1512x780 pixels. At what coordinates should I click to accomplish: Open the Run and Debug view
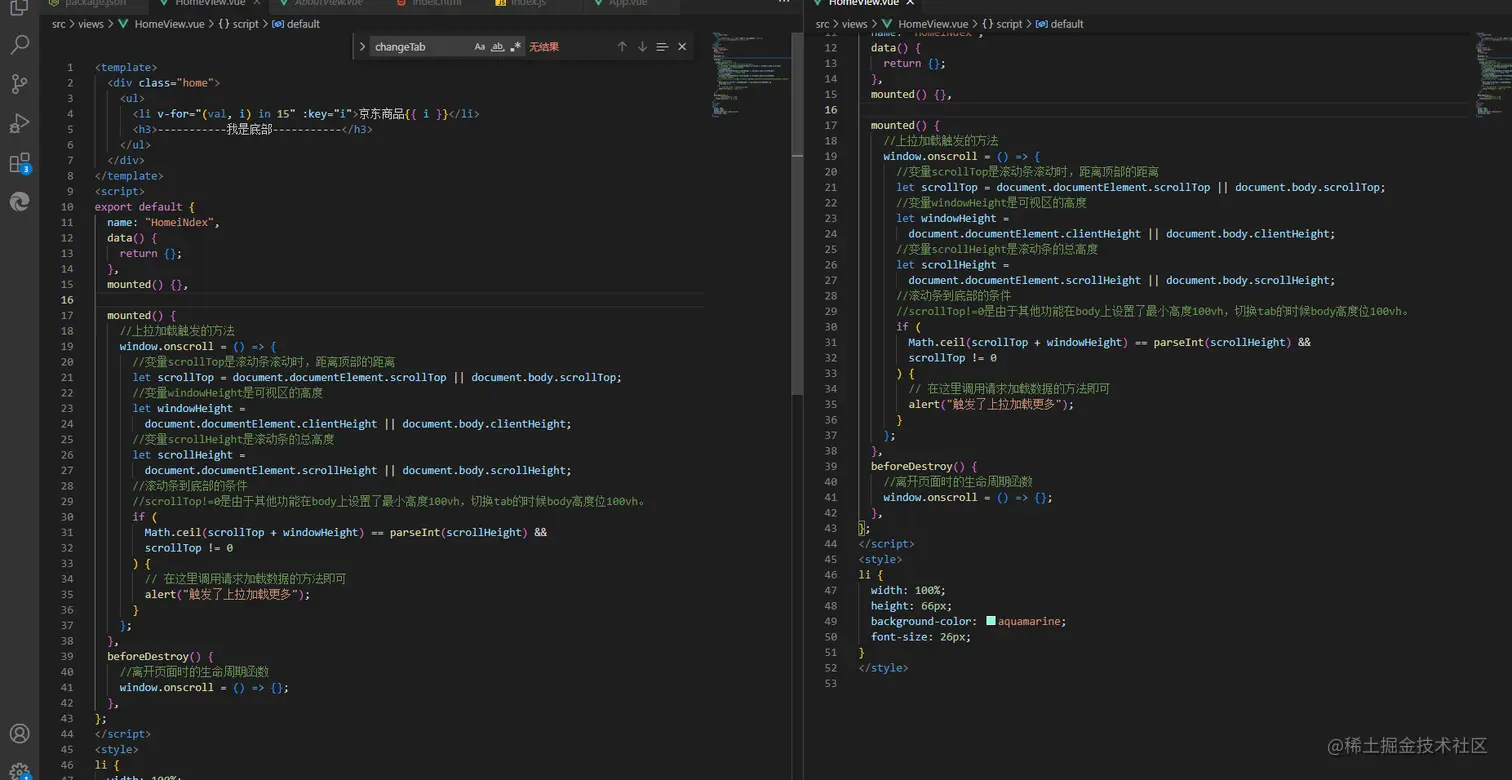pos(19,123)
